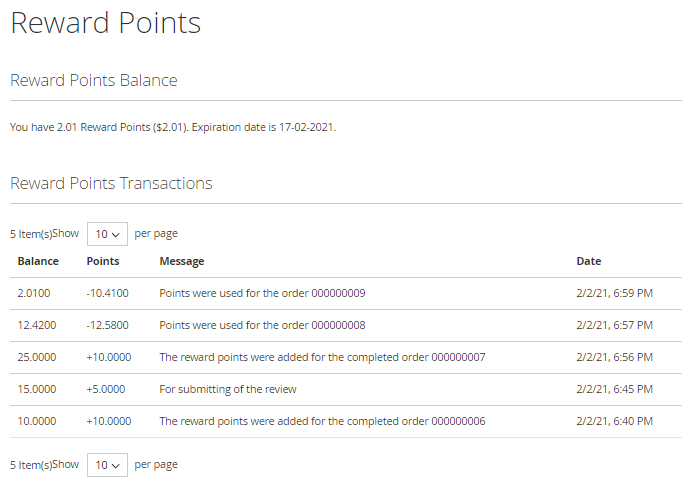
Task: Open the bottom per-page dropdown
Action: pos(107,465)
